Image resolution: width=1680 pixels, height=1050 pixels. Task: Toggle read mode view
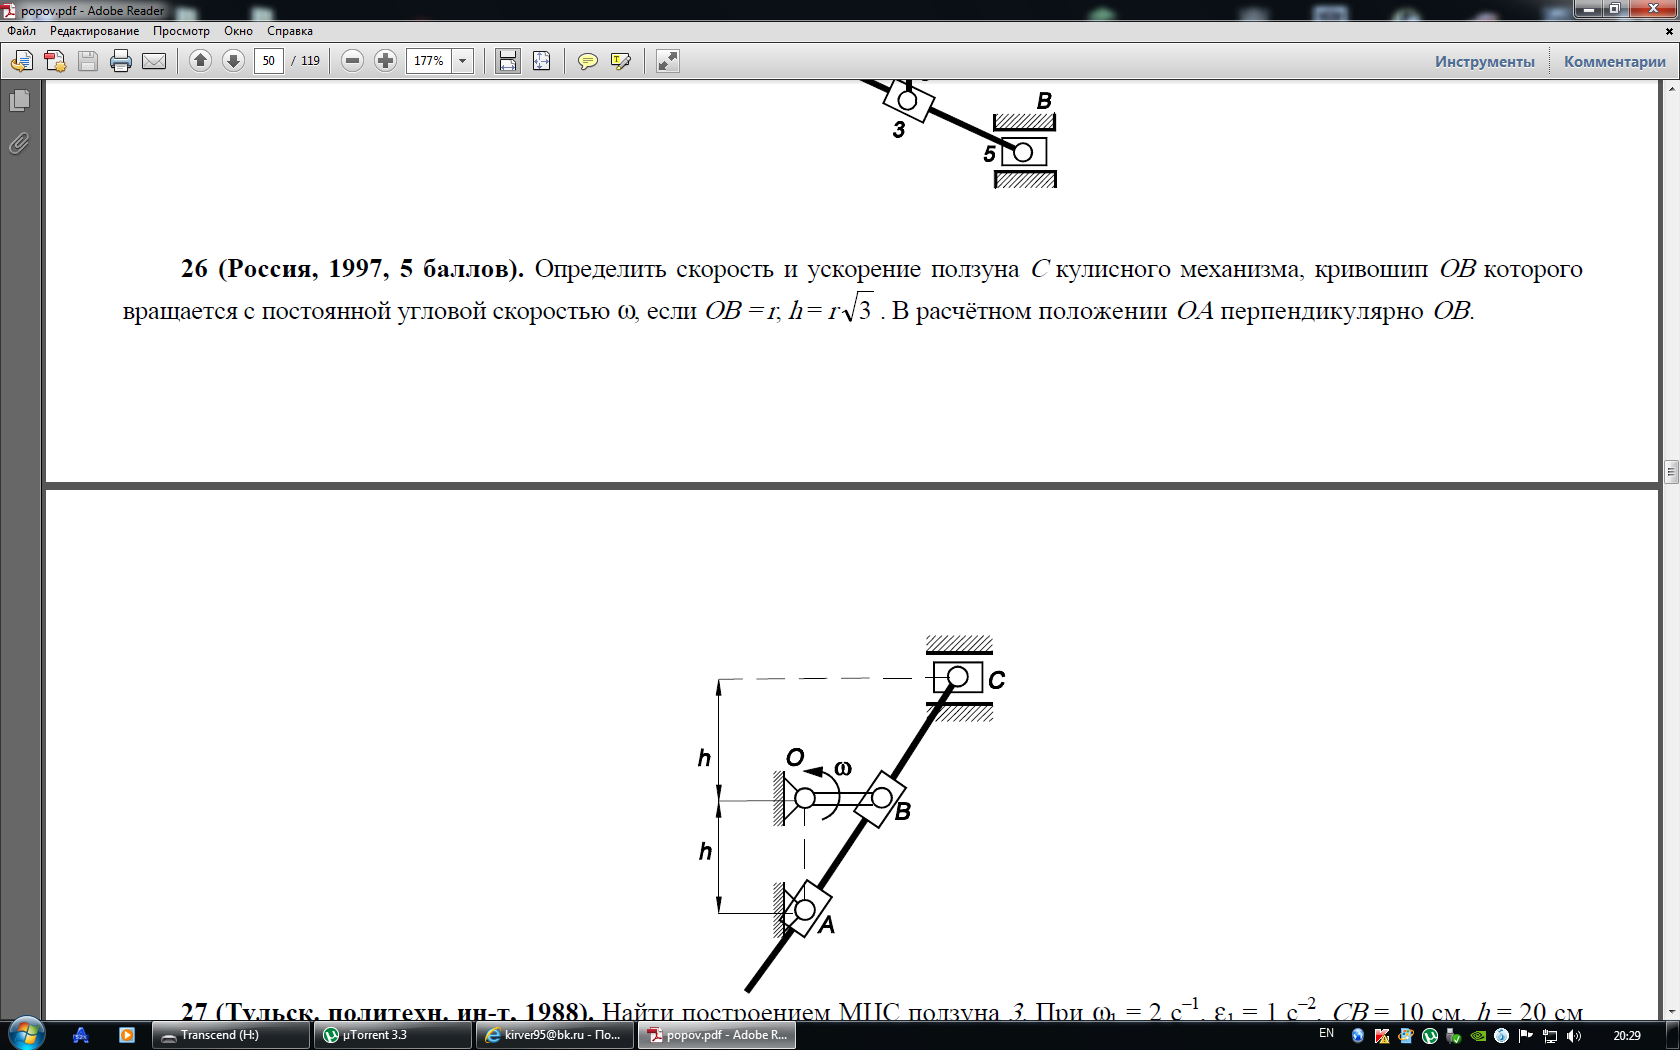coord(667,61)
